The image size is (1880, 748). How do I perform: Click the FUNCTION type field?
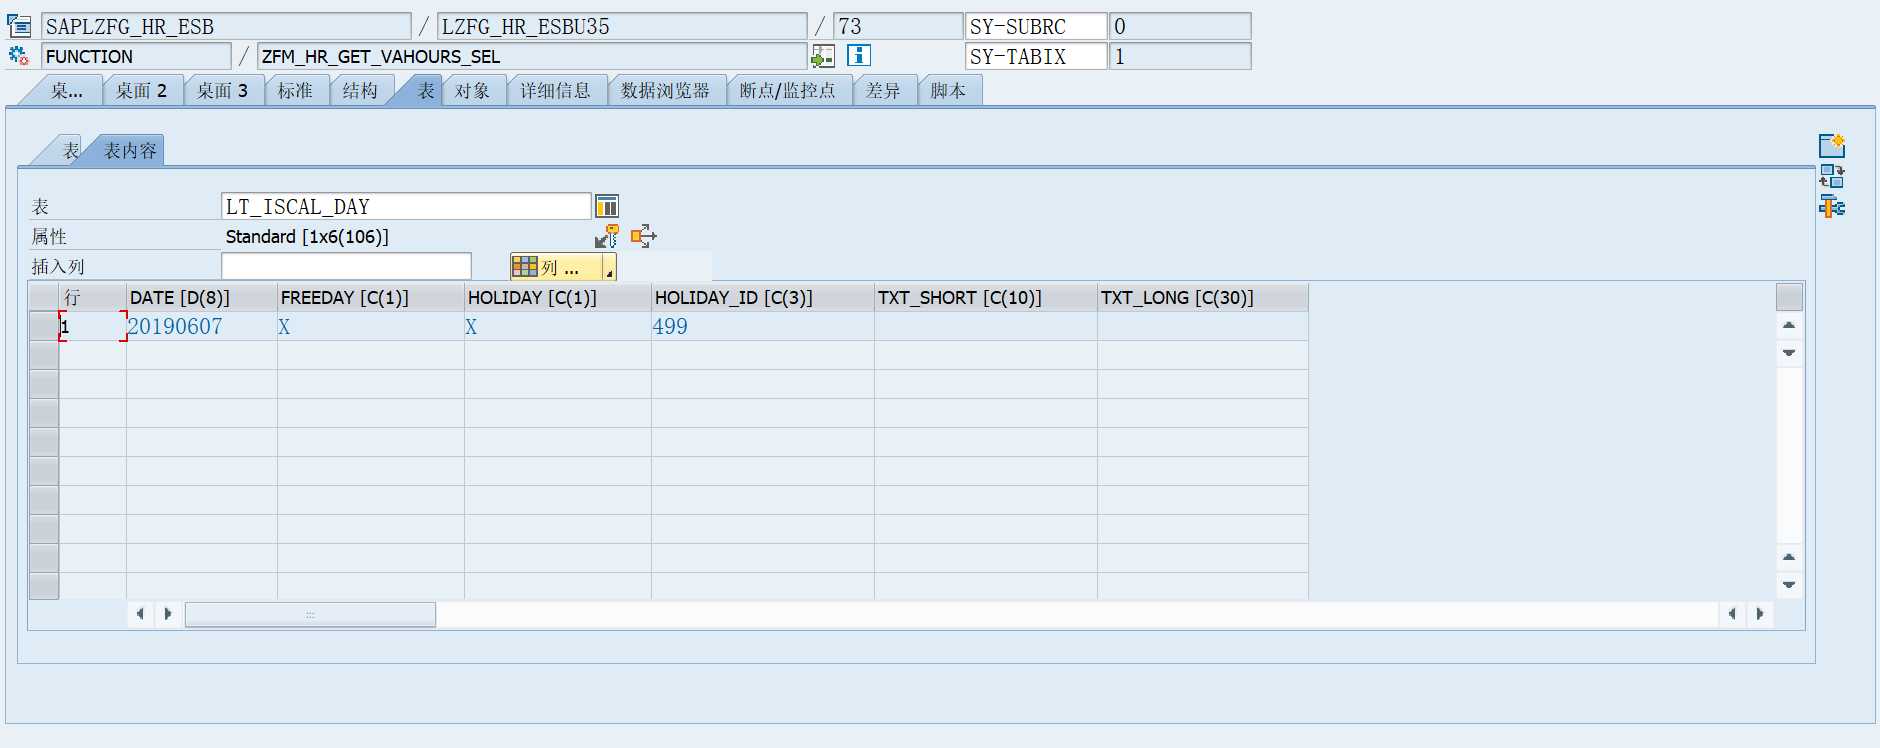(136, 56)
